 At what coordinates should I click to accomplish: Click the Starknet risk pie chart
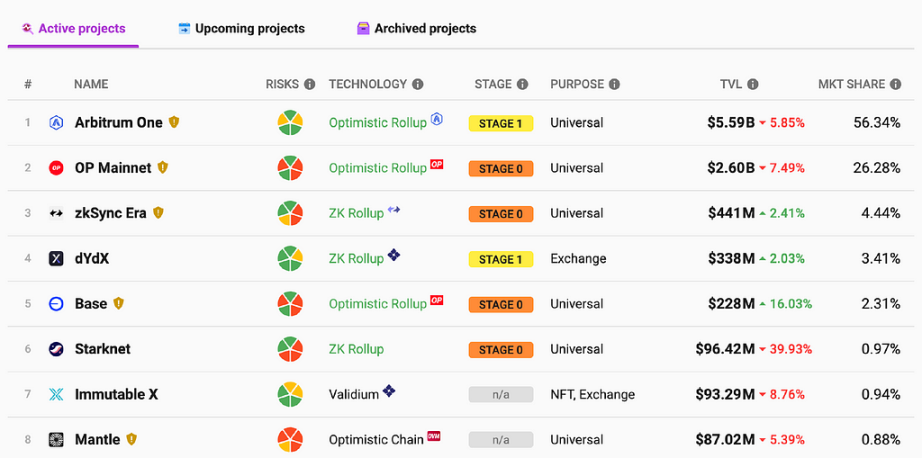point(290,349)
